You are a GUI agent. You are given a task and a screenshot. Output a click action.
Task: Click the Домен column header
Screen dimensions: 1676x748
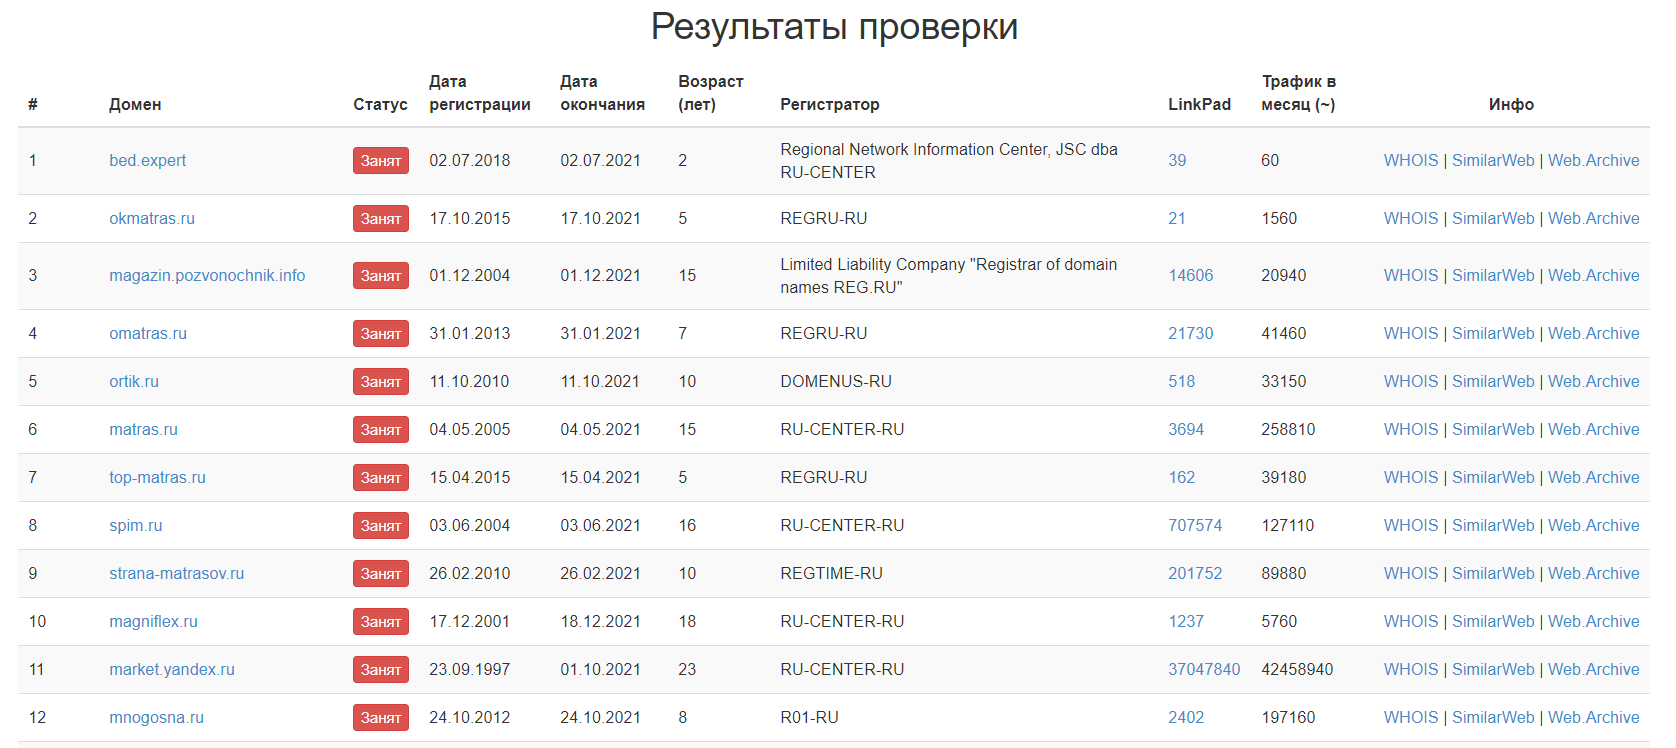[135, 104]
